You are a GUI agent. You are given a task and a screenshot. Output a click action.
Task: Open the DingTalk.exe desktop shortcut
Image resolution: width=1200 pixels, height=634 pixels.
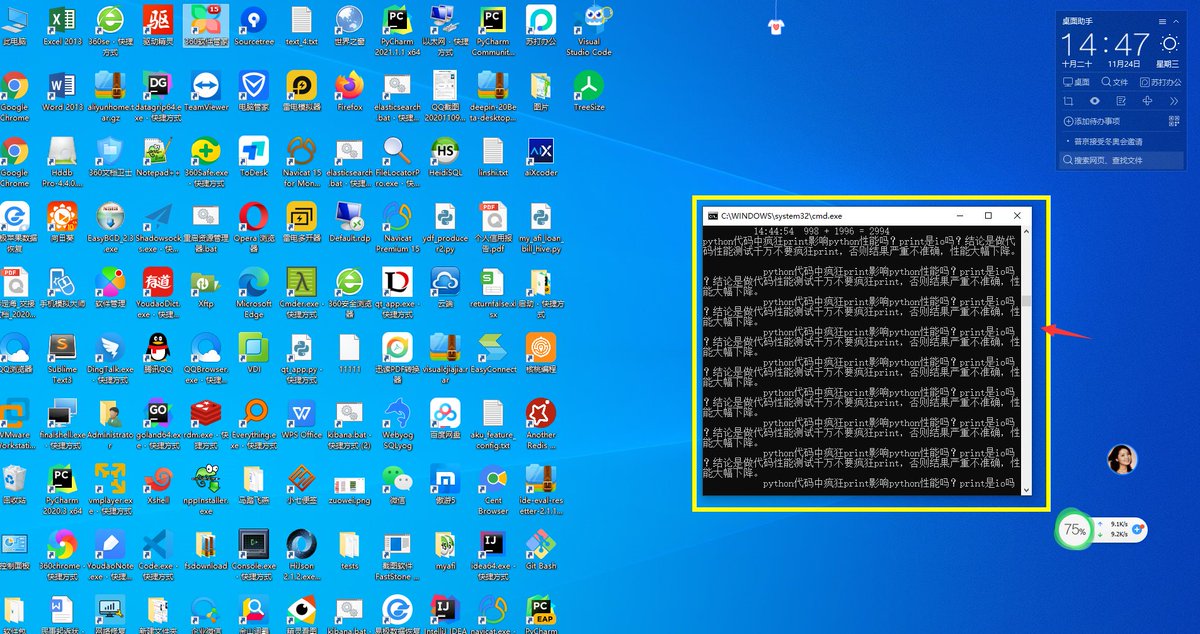tap(110, 357)
